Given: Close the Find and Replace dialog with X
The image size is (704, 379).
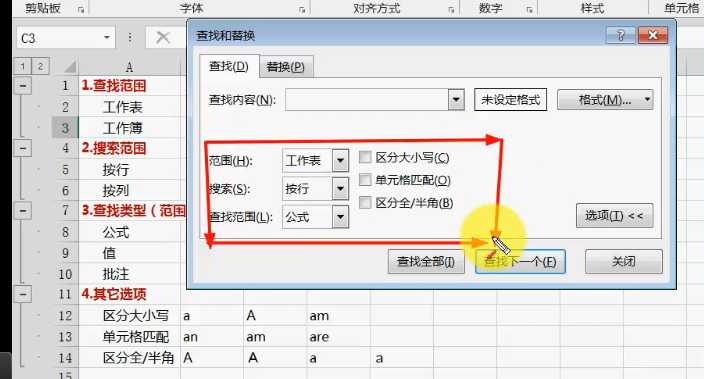Looking at the screenshot, I should point(653,35).
